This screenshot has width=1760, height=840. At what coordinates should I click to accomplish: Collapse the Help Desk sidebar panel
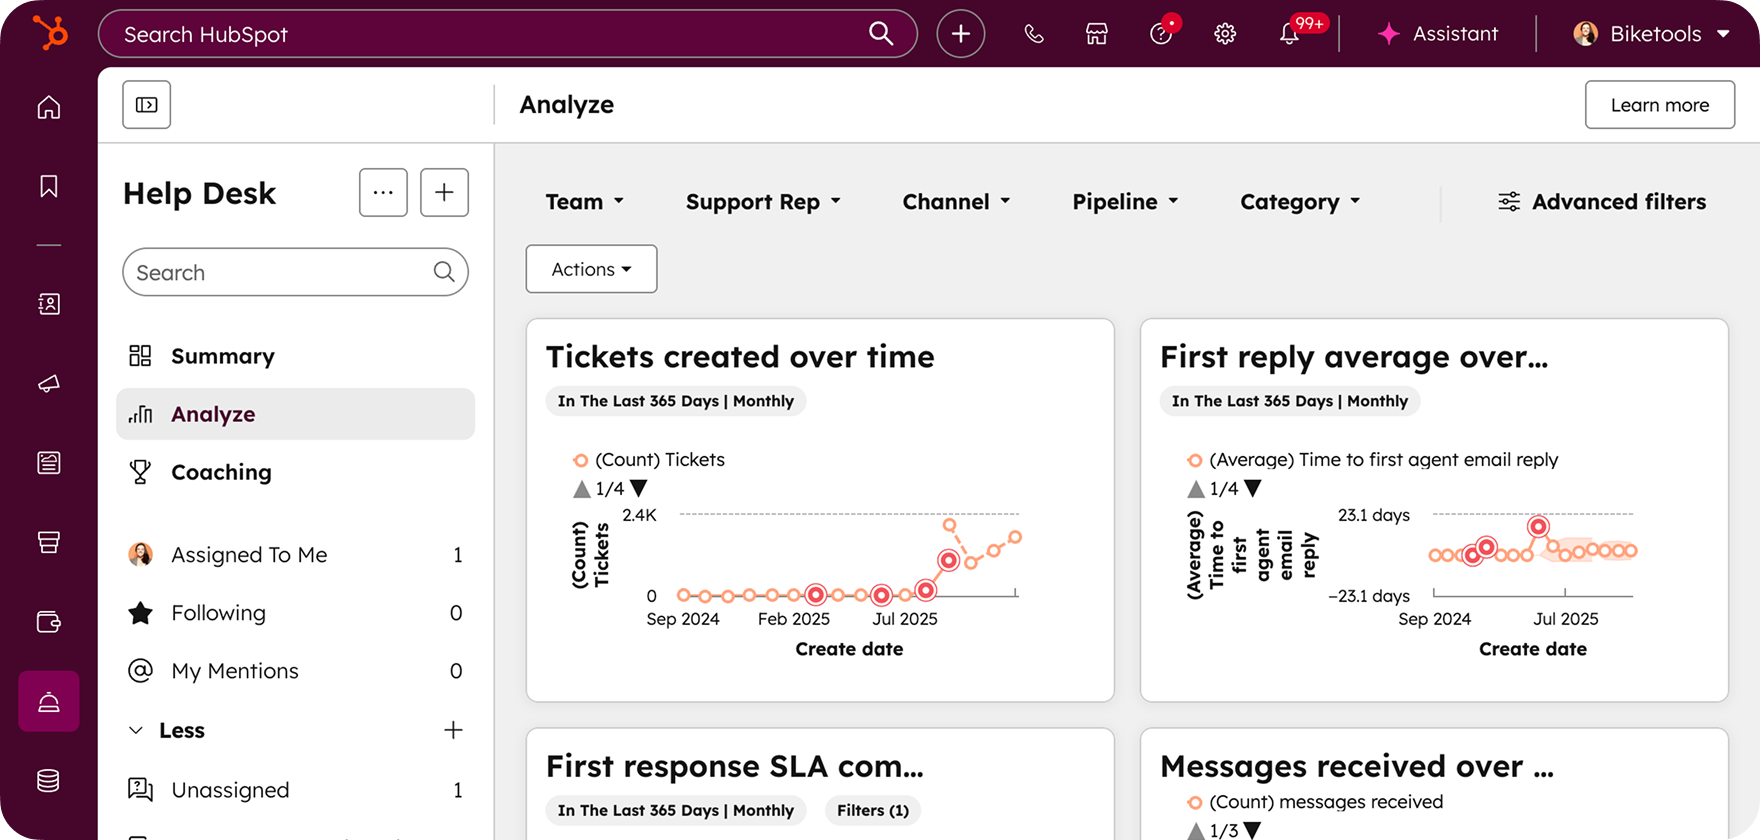click(147, 105)
